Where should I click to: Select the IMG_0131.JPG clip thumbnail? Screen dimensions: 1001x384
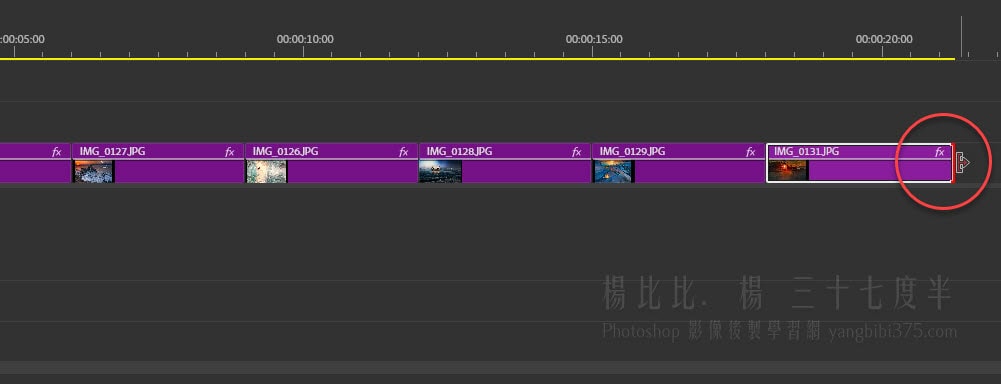pyautogui.click(x=788, y=171)
